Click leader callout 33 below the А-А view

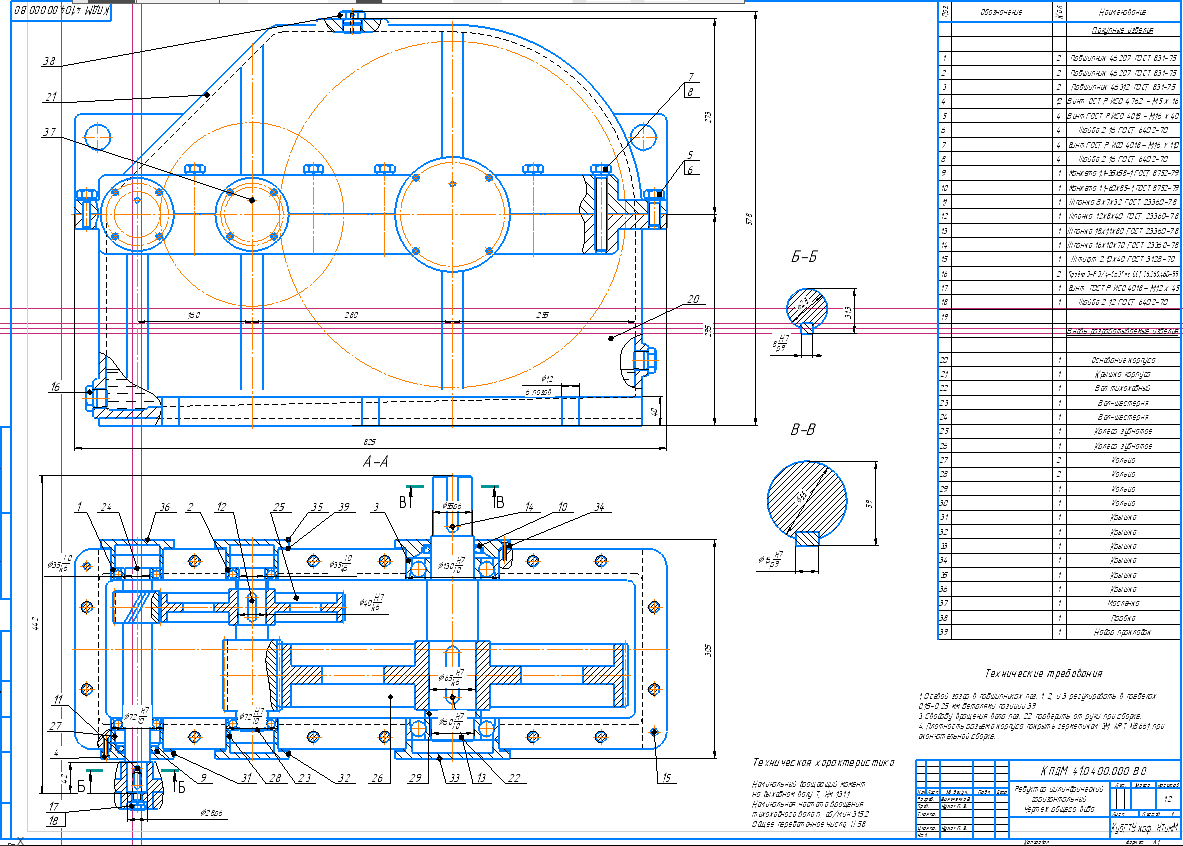tap(454, 778)
